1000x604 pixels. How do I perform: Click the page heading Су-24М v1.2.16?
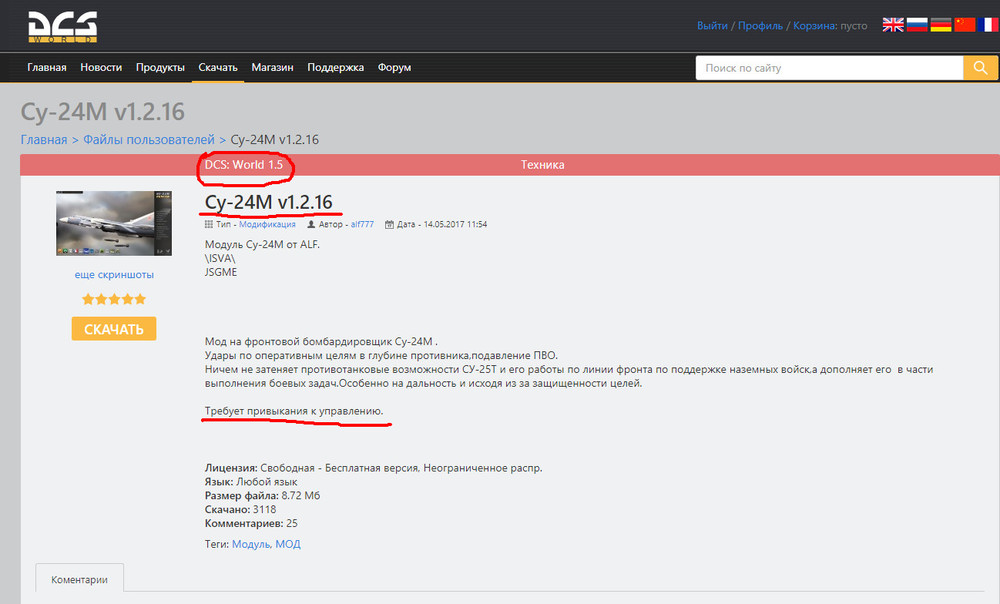(103, 112)
